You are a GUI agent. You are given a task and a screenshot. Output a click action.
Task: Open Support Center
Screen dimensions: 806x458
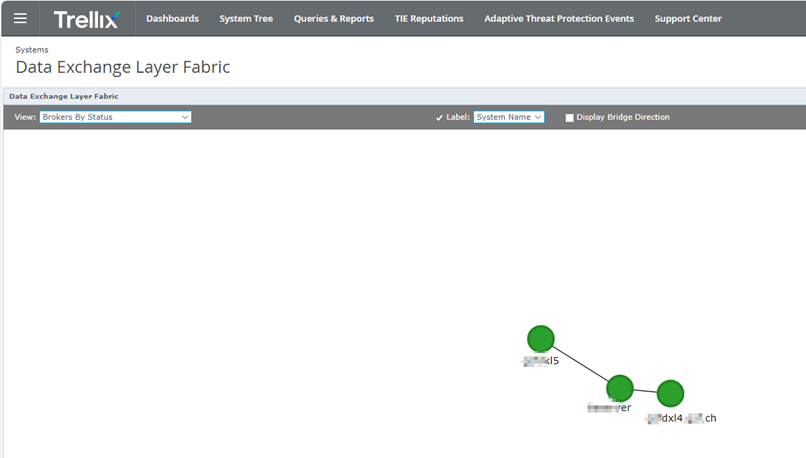[x=688, y=19]
